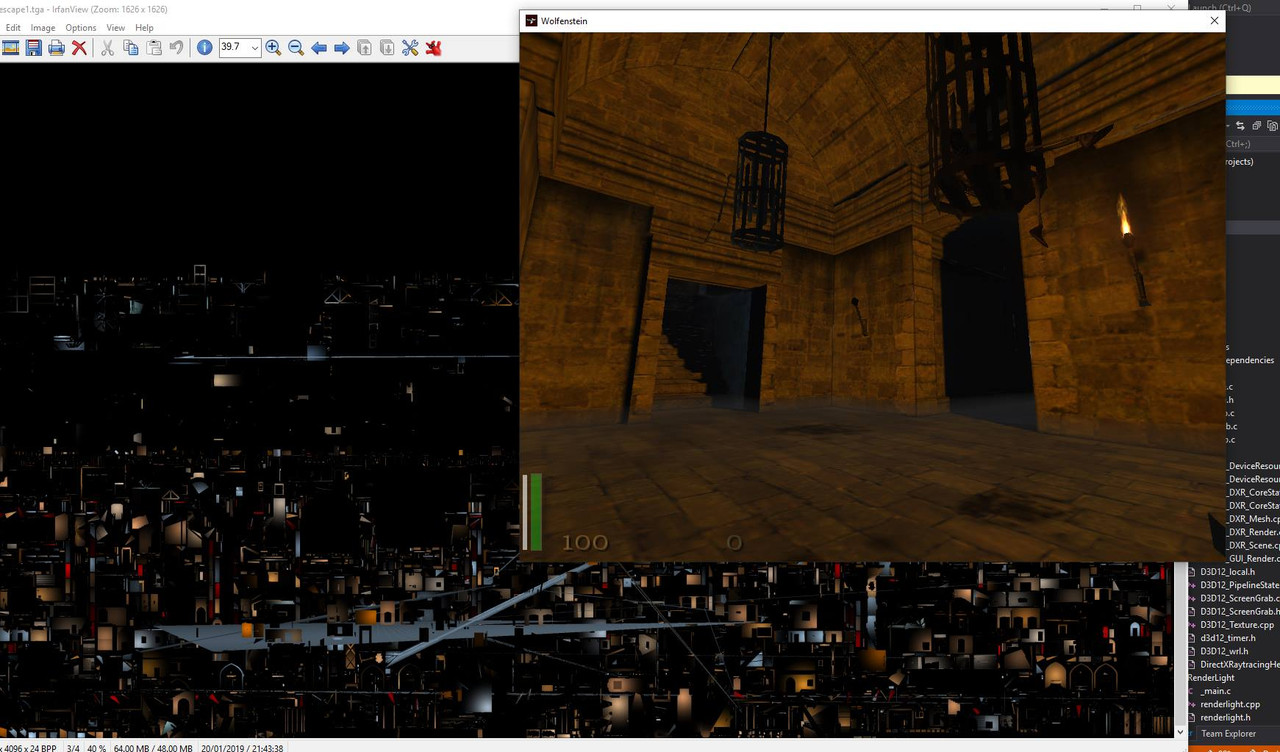1280x752 pixels.
Task: Select D3D12_local.h in Solution Explorer
Action: click(1227, 572)
